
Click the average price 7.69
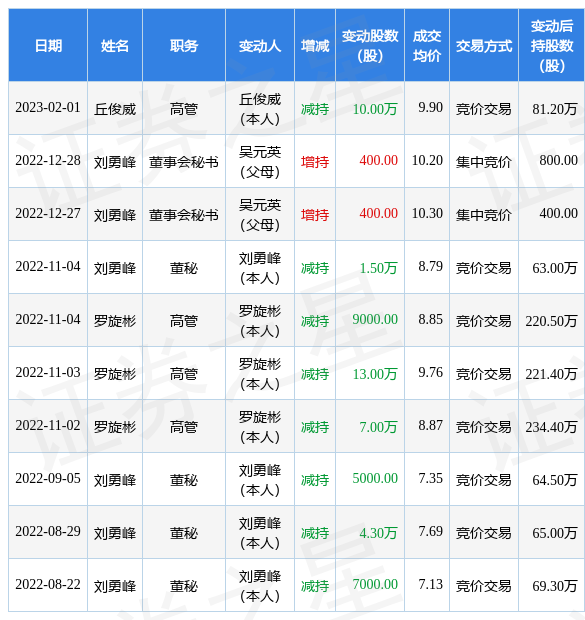point(430,531)
